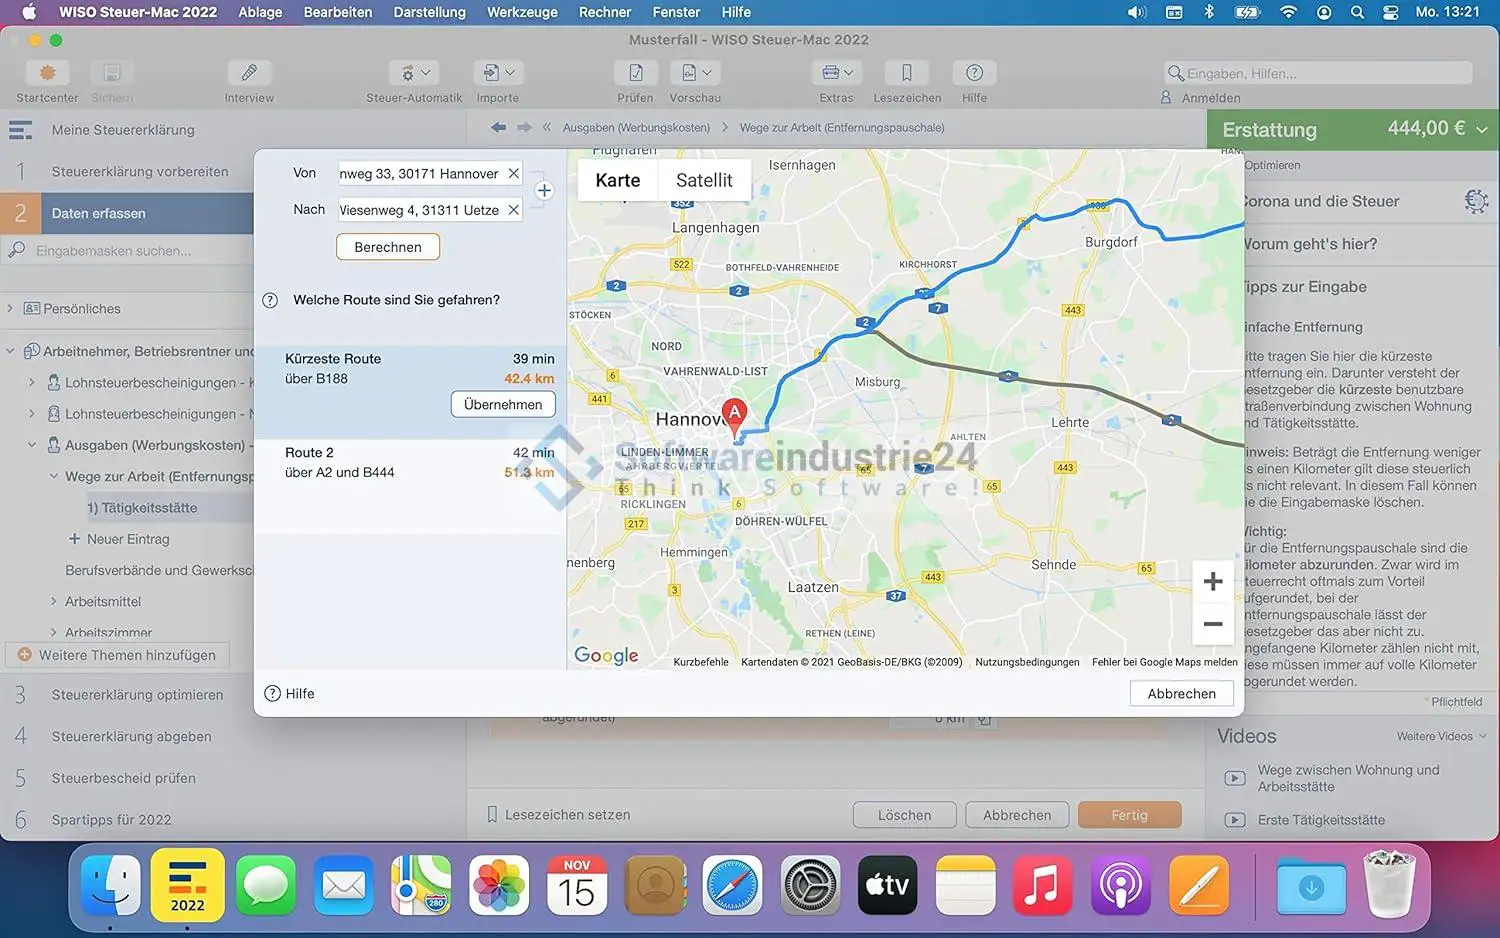The image size is (1500, 938).
Task: Select the Karte map view
Action: pos(617,181)
